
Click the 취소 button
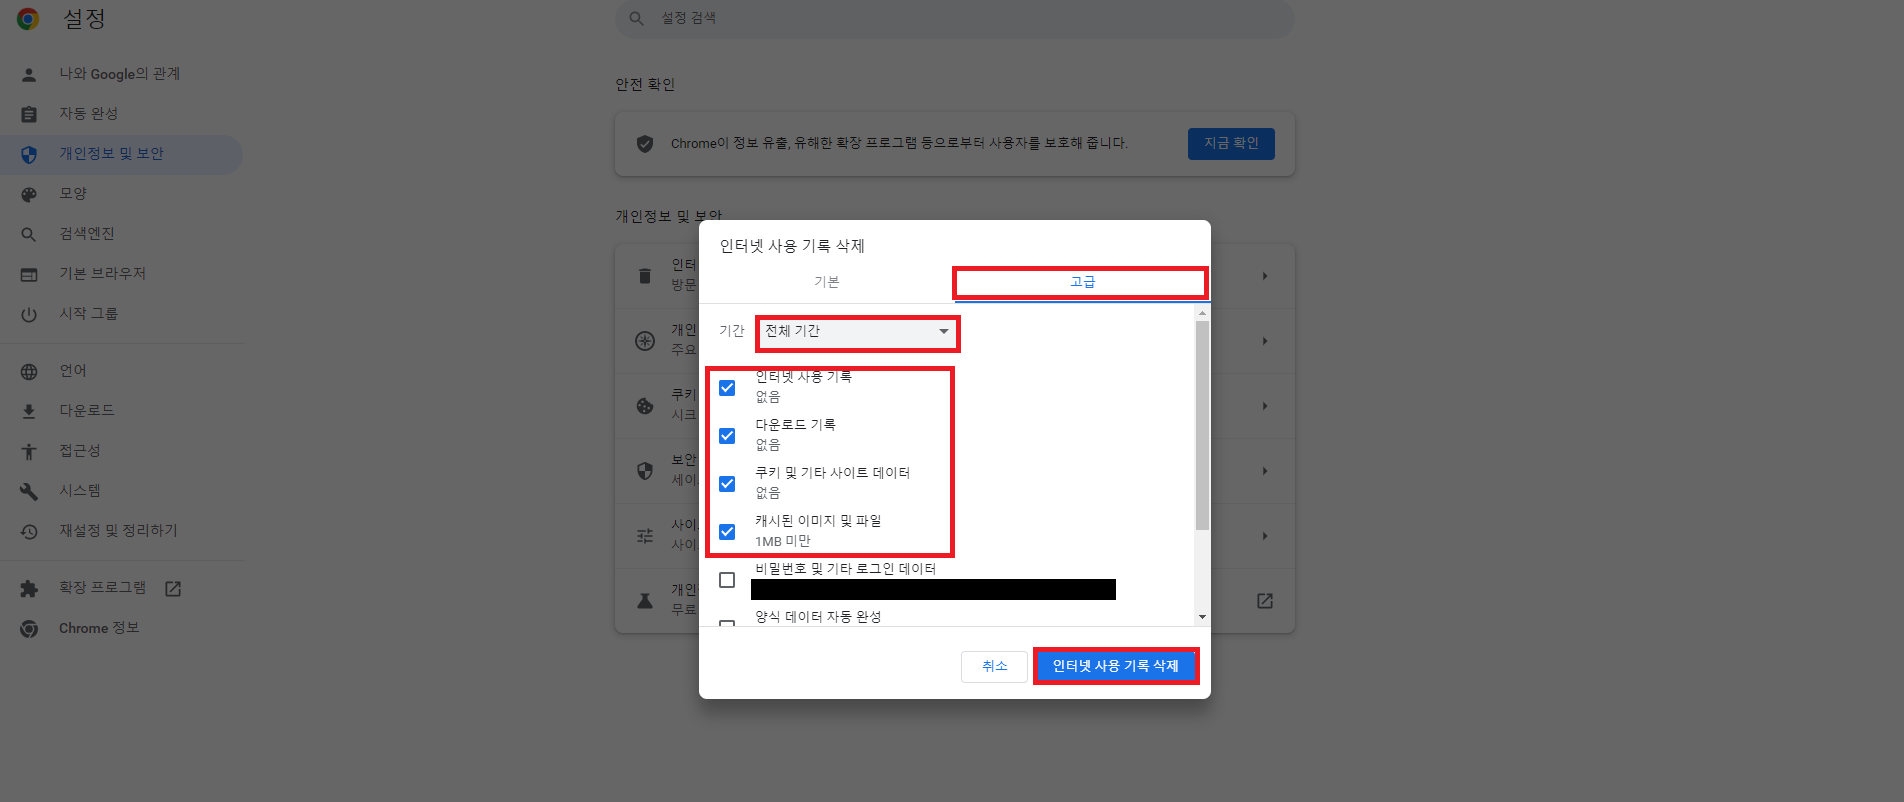click(994, 666)
